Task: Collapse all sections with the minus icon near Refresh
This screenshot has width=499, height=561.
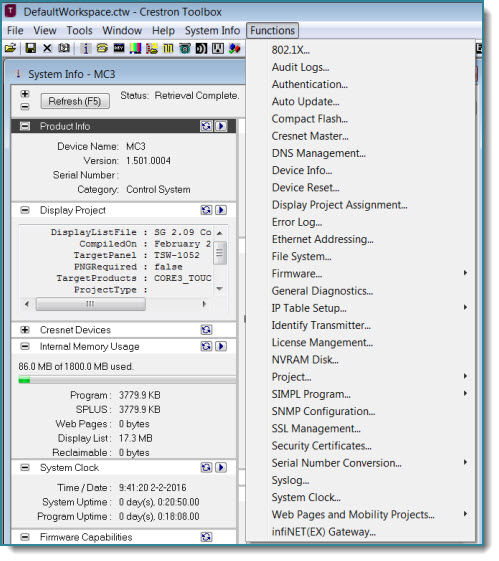Action: [x=25, y=107]
